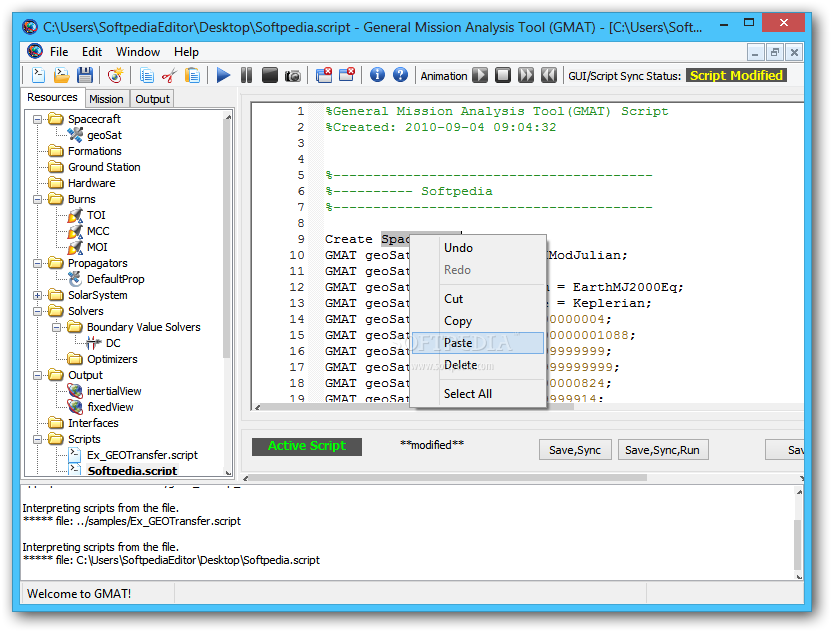Save script using the floppy disk icon
The image size is (832, 632).
tap(85, 75)
